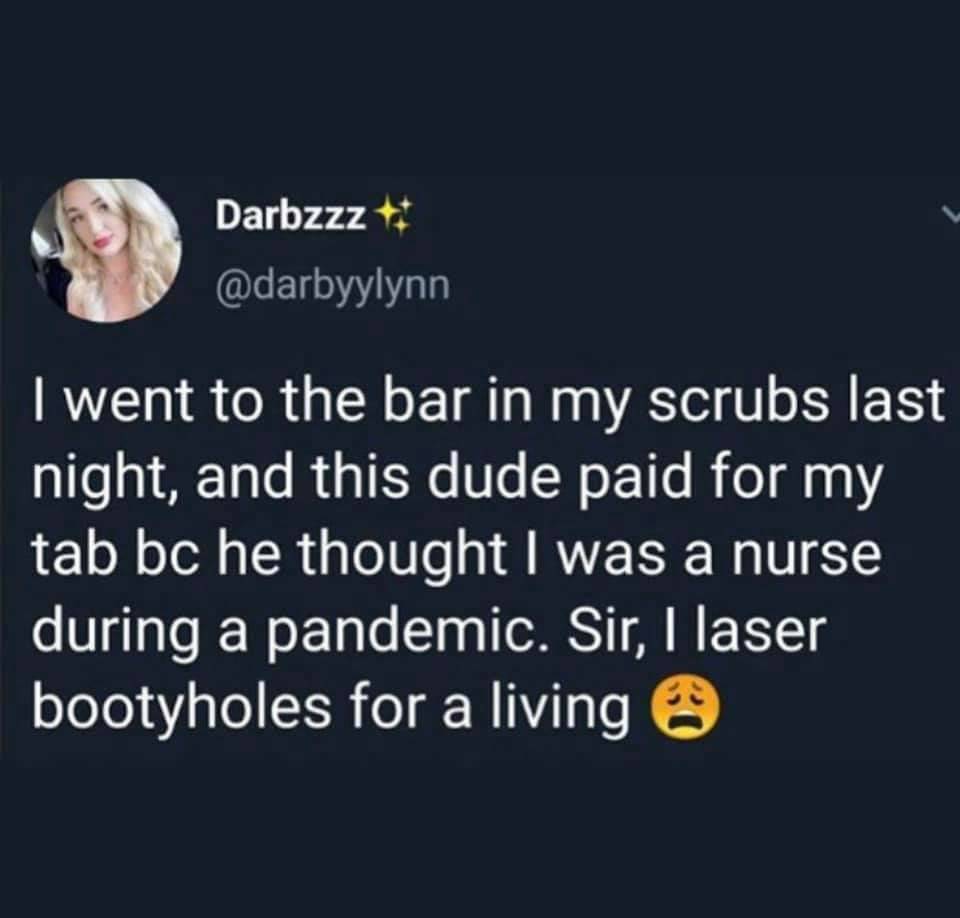
Task: Click the Darbzzz display name
Action: point(290,216)
